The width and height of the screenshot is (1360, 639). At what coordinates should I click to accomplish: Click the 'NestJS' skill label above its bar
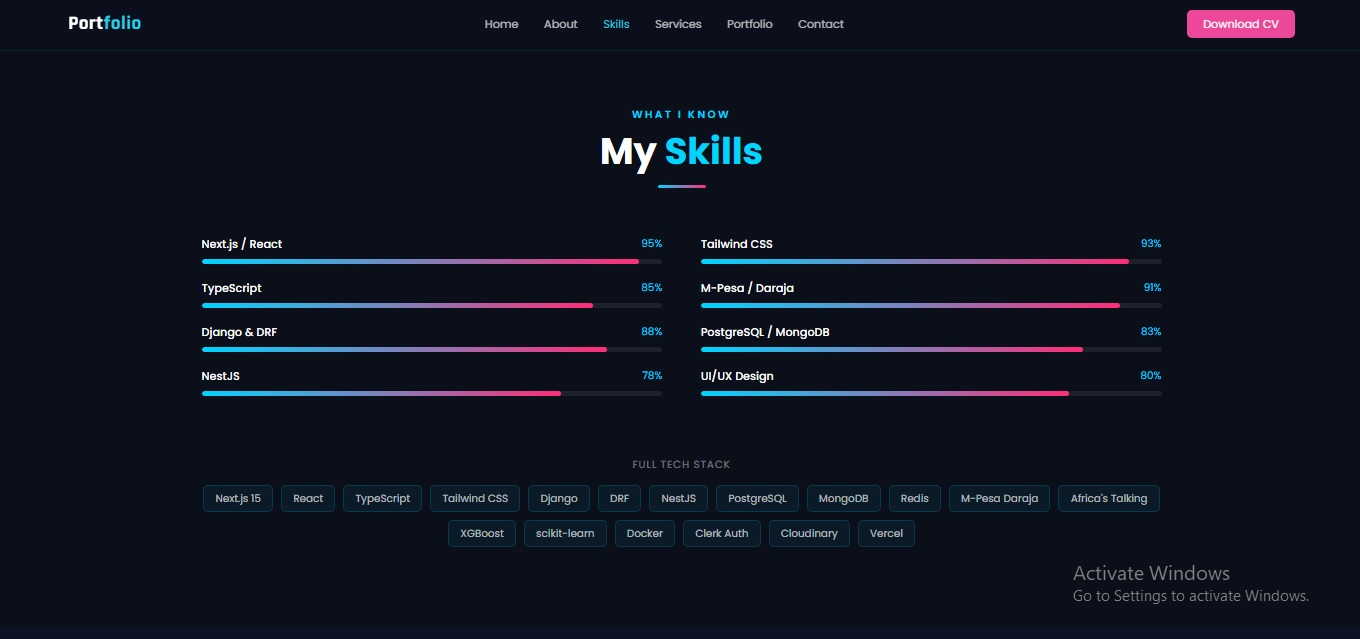click(221, 376)
